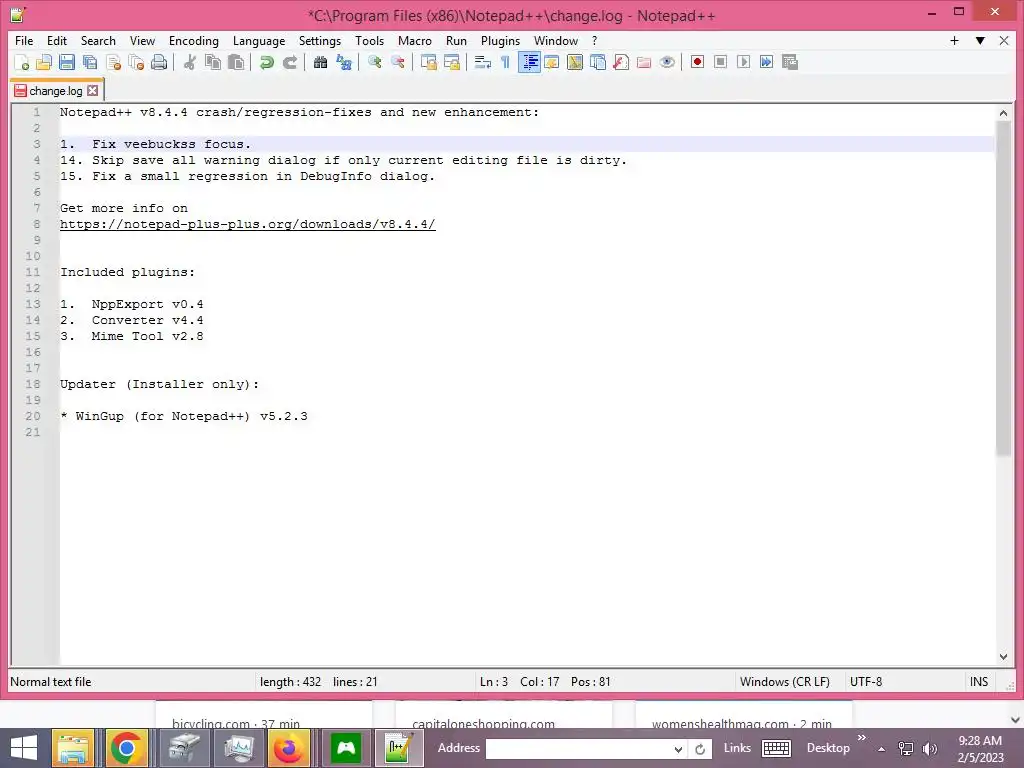Start macro recording with red dot button
Screen dimensions: 1024x768
coord(697,62)
